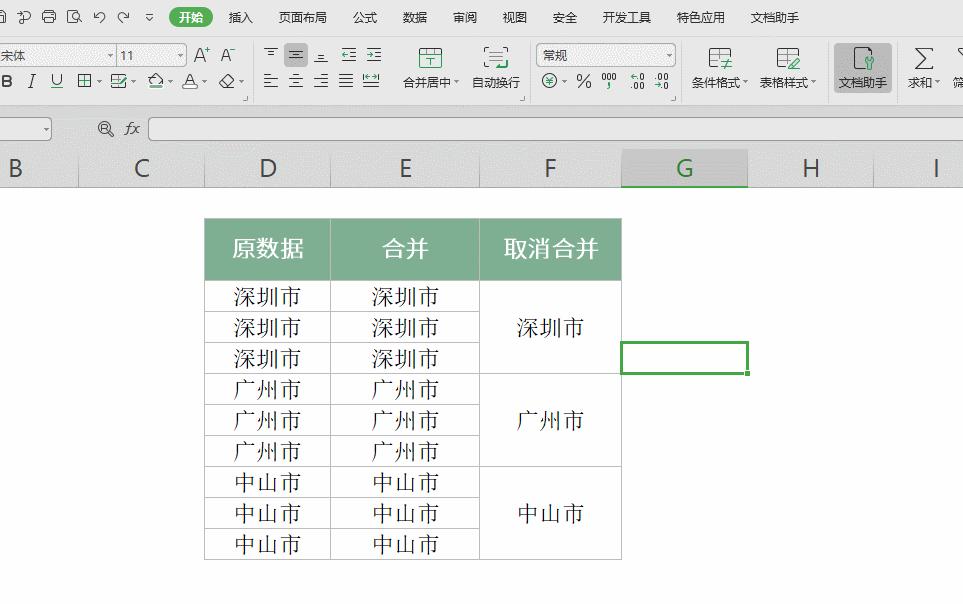Click the Table Style (表格样式) button
Viewport: 963px width, 604px height.
[x=786, y=70]
